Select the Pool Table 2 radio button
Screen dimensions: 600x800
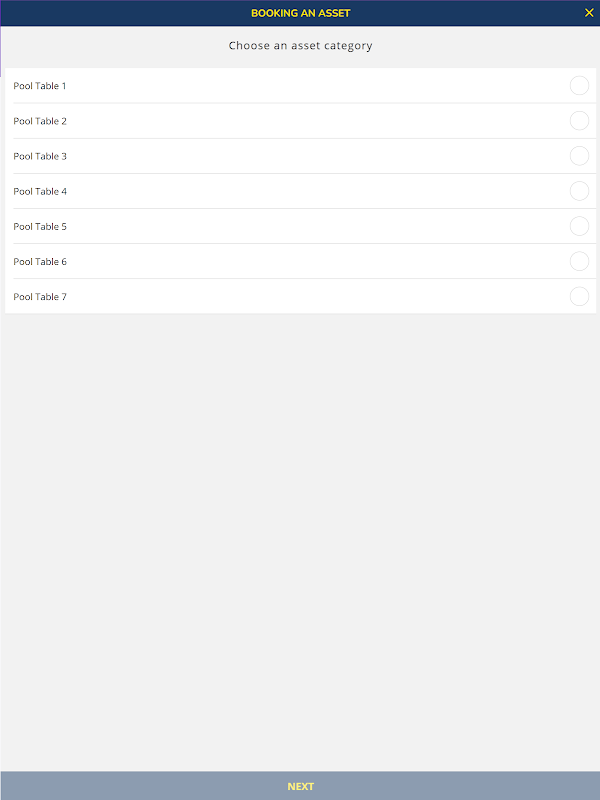tap(579, 121)
